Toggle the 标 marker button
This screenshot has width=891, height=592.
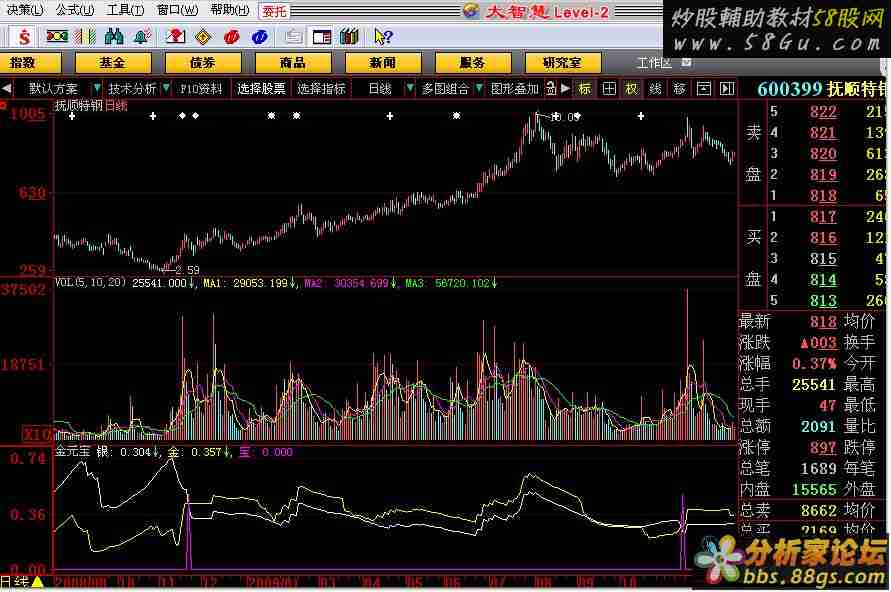point(585,89)
